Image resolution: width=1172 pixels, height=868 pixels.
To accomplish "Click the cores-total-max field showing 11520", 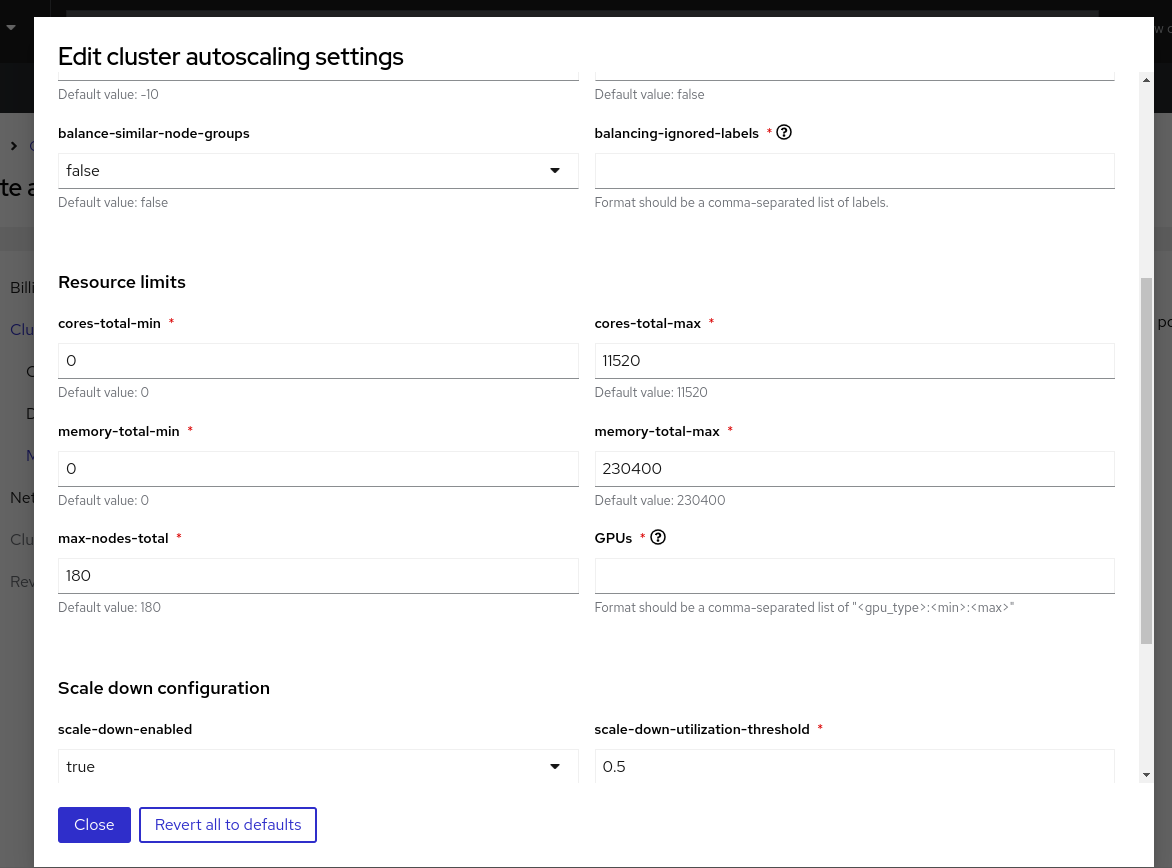I will pyautogui.click(x=854, y=361).
